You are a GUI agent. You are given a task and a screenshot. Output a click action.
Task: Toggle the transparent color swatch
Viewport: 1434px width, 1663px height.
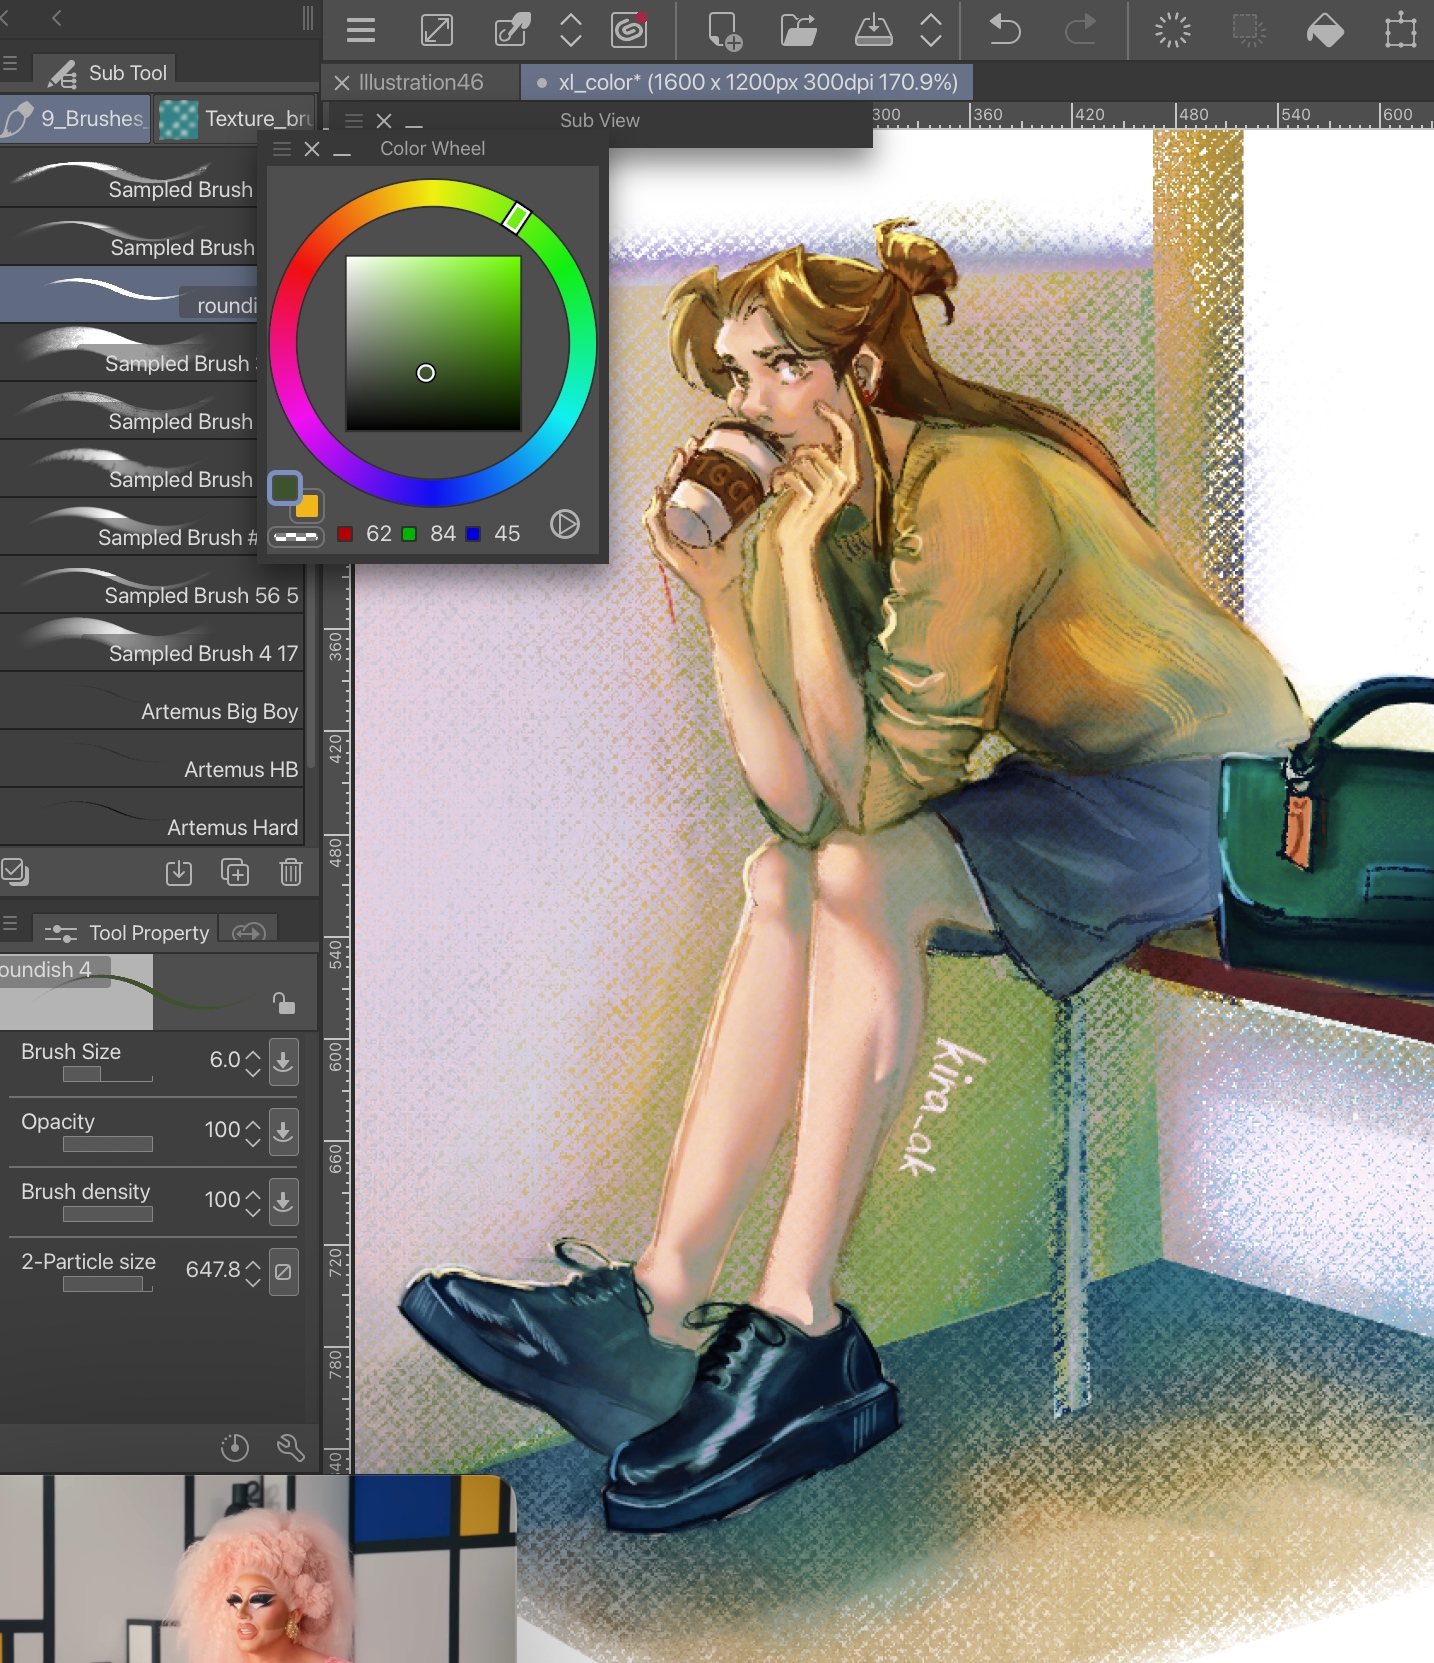tap(296, 537)
